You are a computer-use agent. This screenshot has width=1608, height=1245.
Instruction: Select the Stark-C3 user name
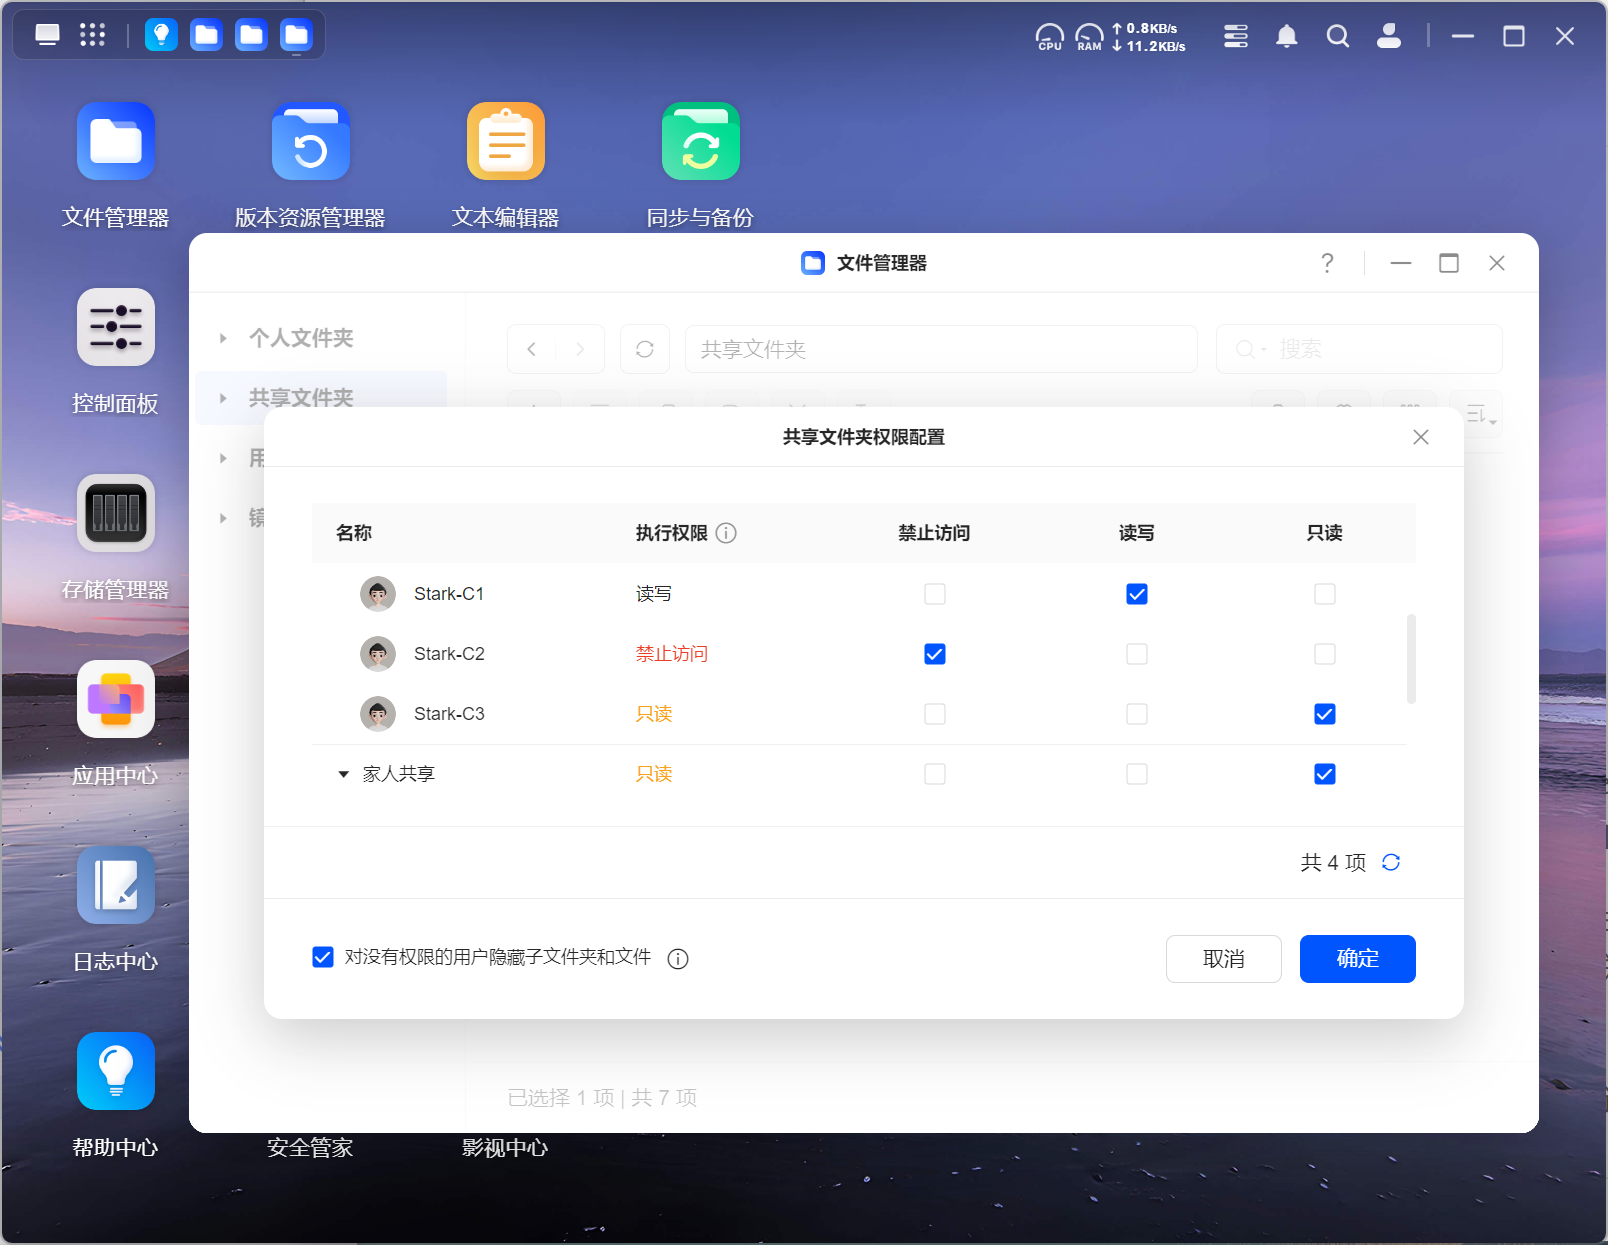tap(449, 714)
